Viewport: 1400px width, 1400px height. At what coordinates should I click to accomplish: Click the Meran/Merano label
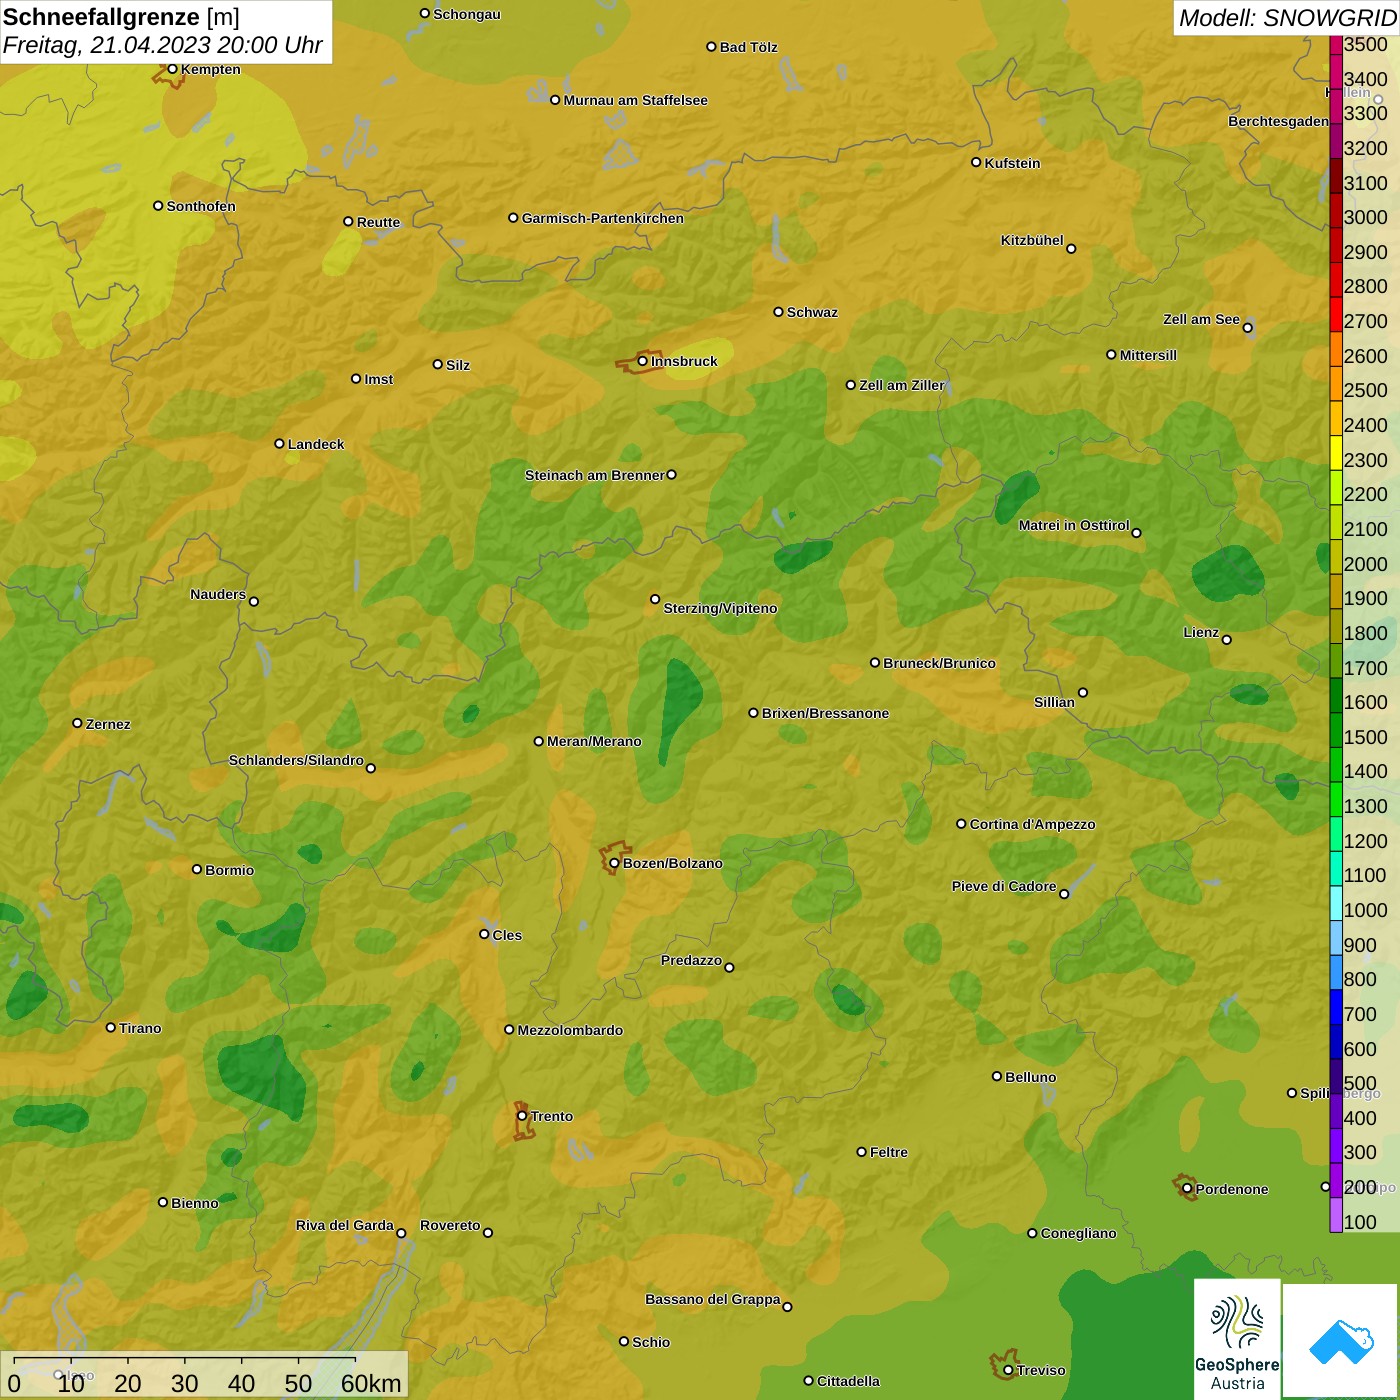(594, 741)
